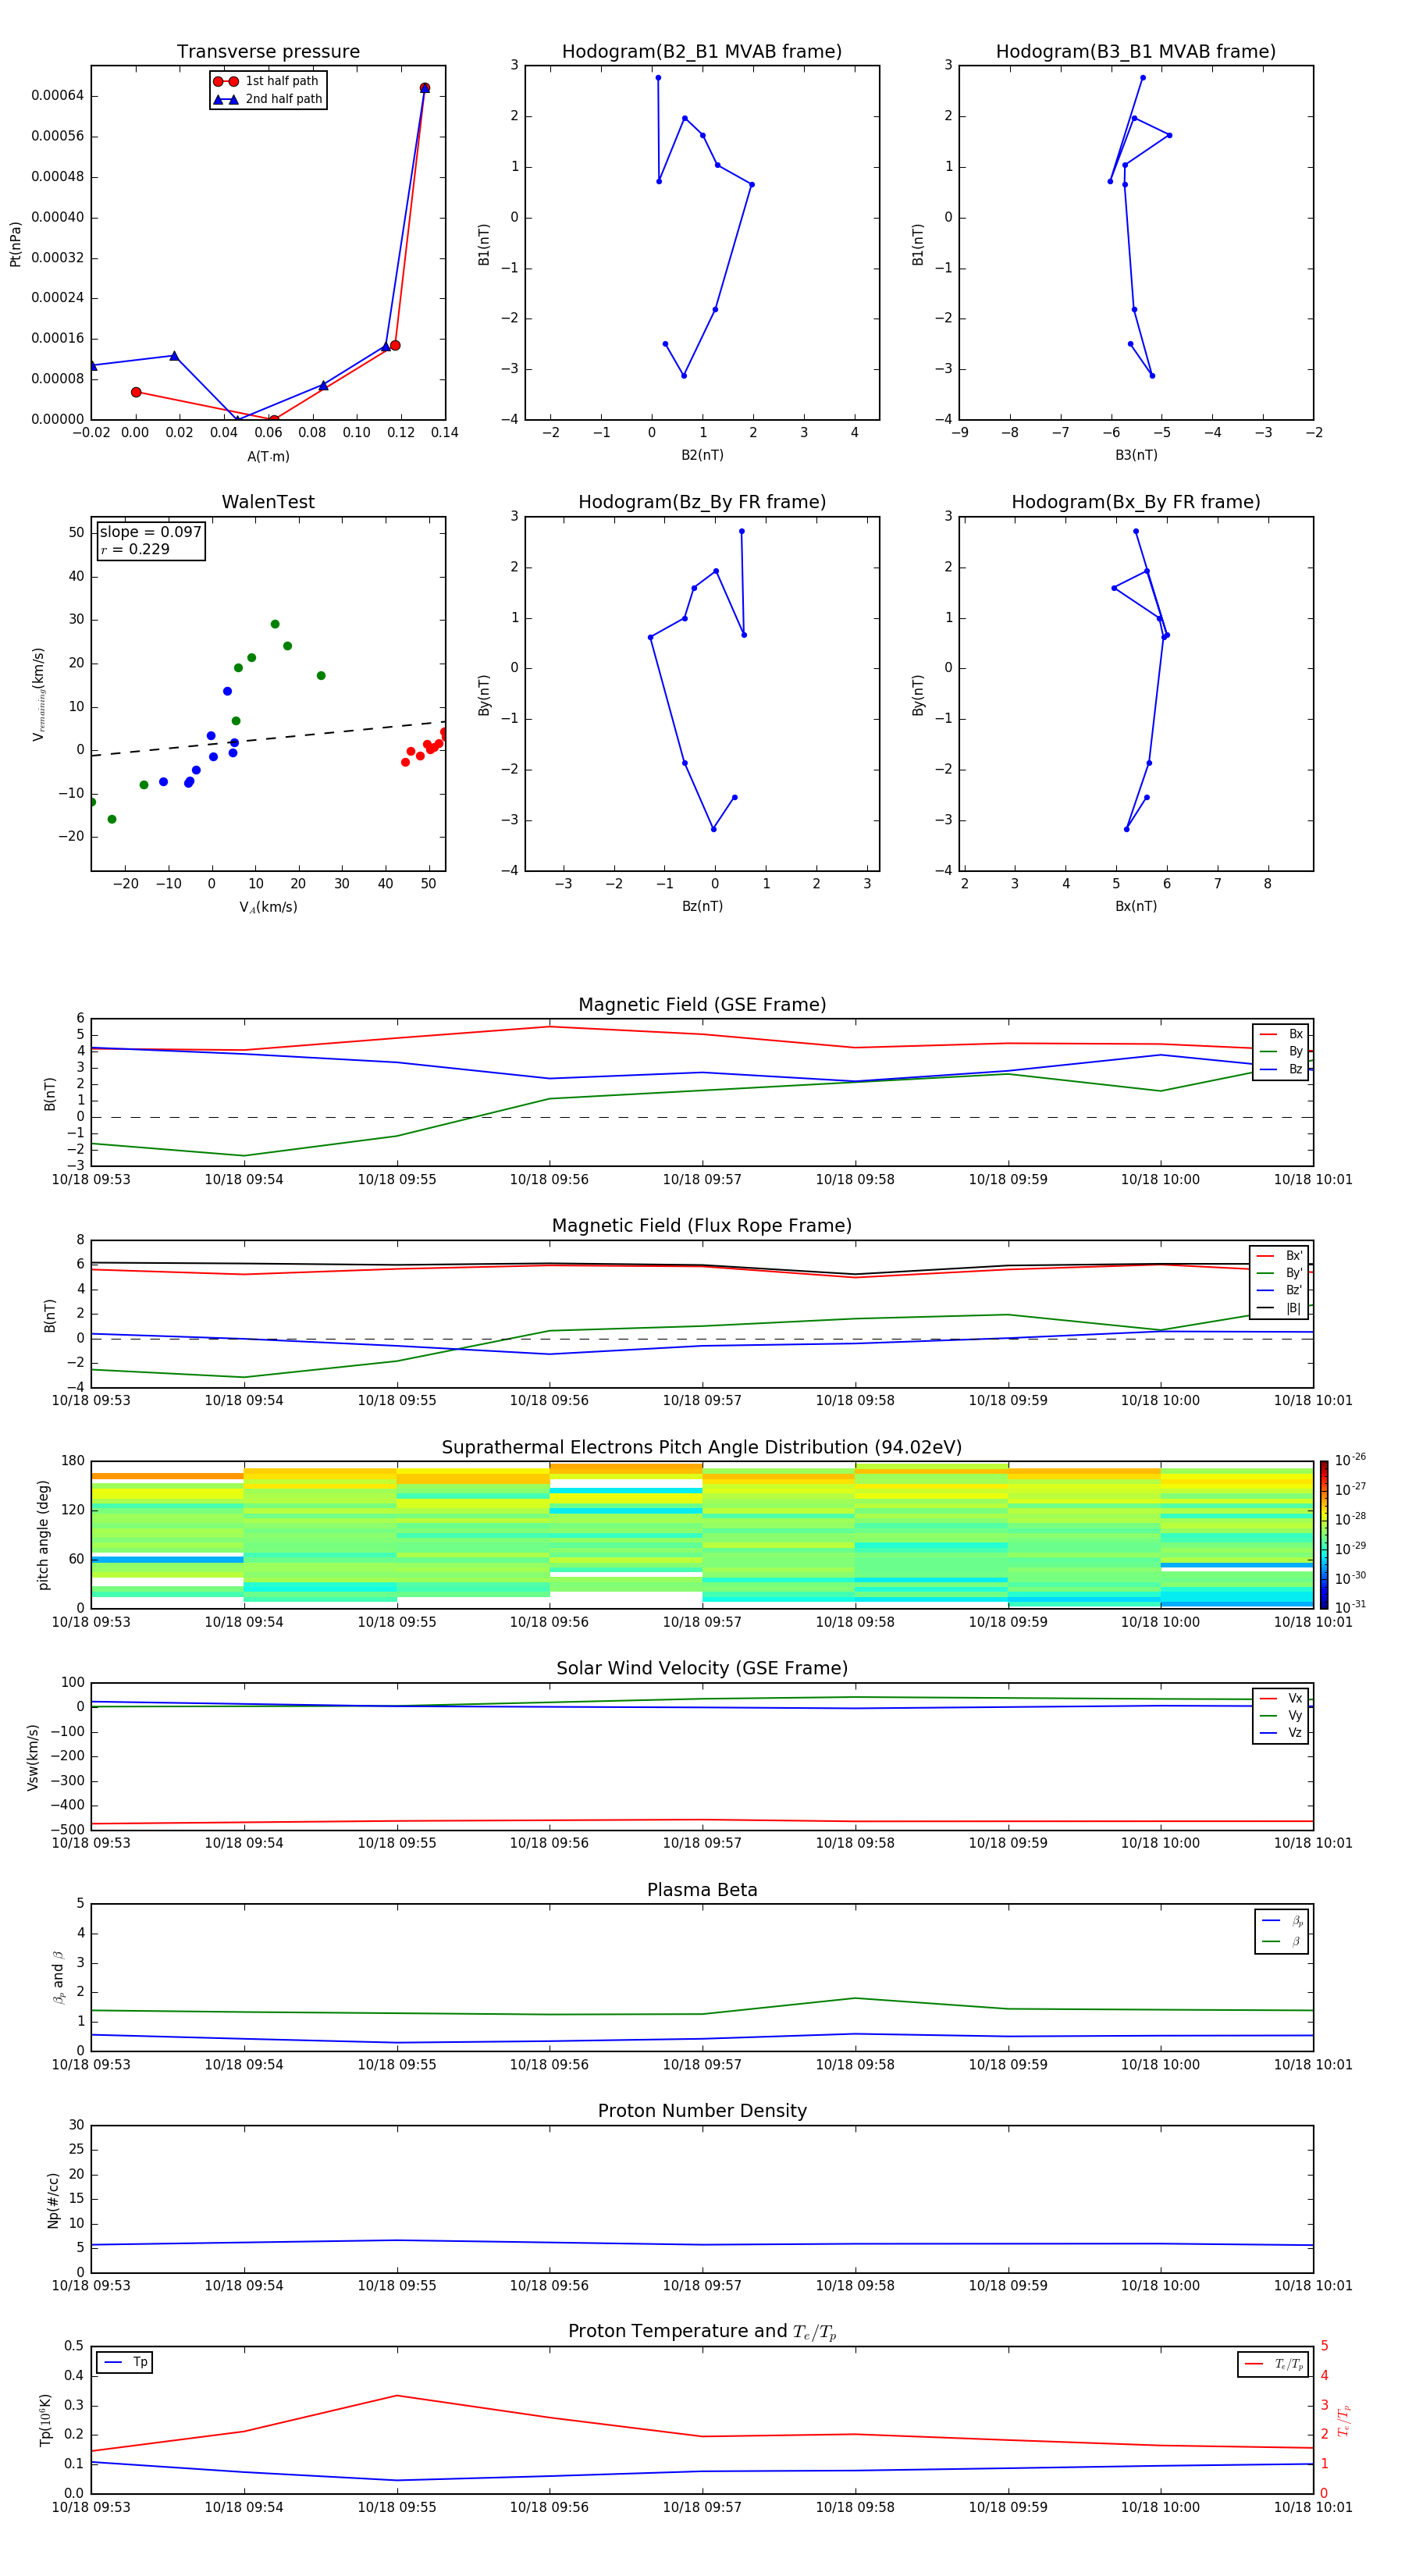Click the pitch angle colorbar scale

1324,1535
